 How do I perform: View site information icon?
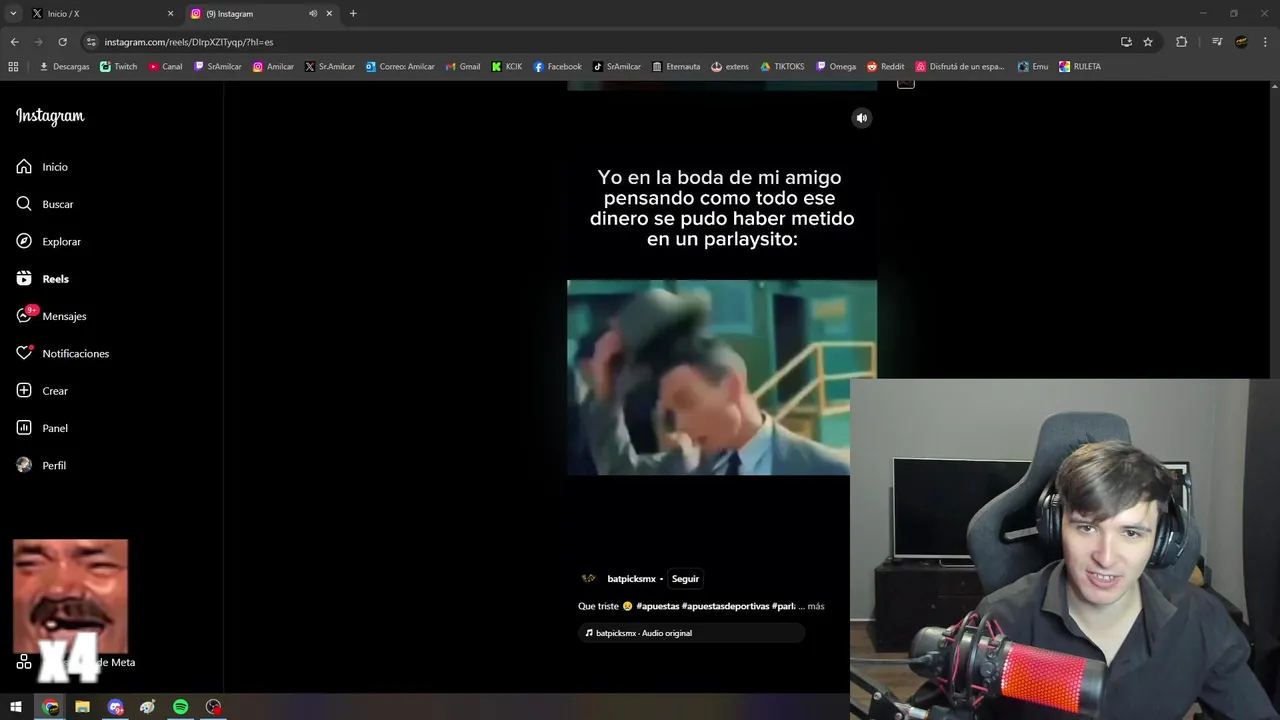pos(91,42)
